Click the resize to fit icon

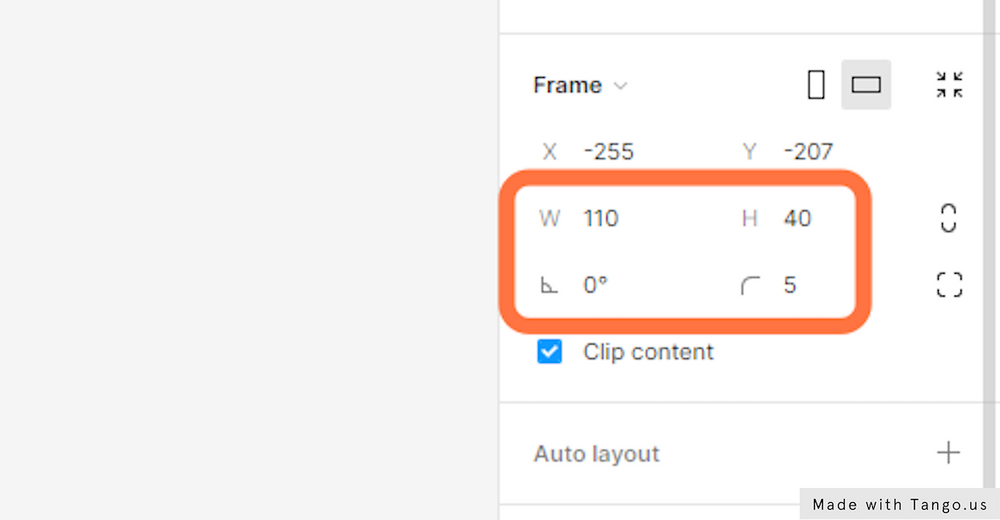[x=949, y=85]
